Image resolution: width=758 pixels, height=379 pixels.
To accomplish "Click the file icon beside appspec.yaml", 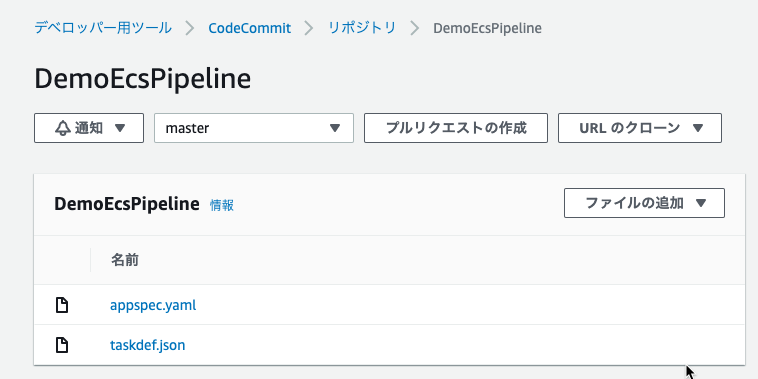I will click(61, 306).
